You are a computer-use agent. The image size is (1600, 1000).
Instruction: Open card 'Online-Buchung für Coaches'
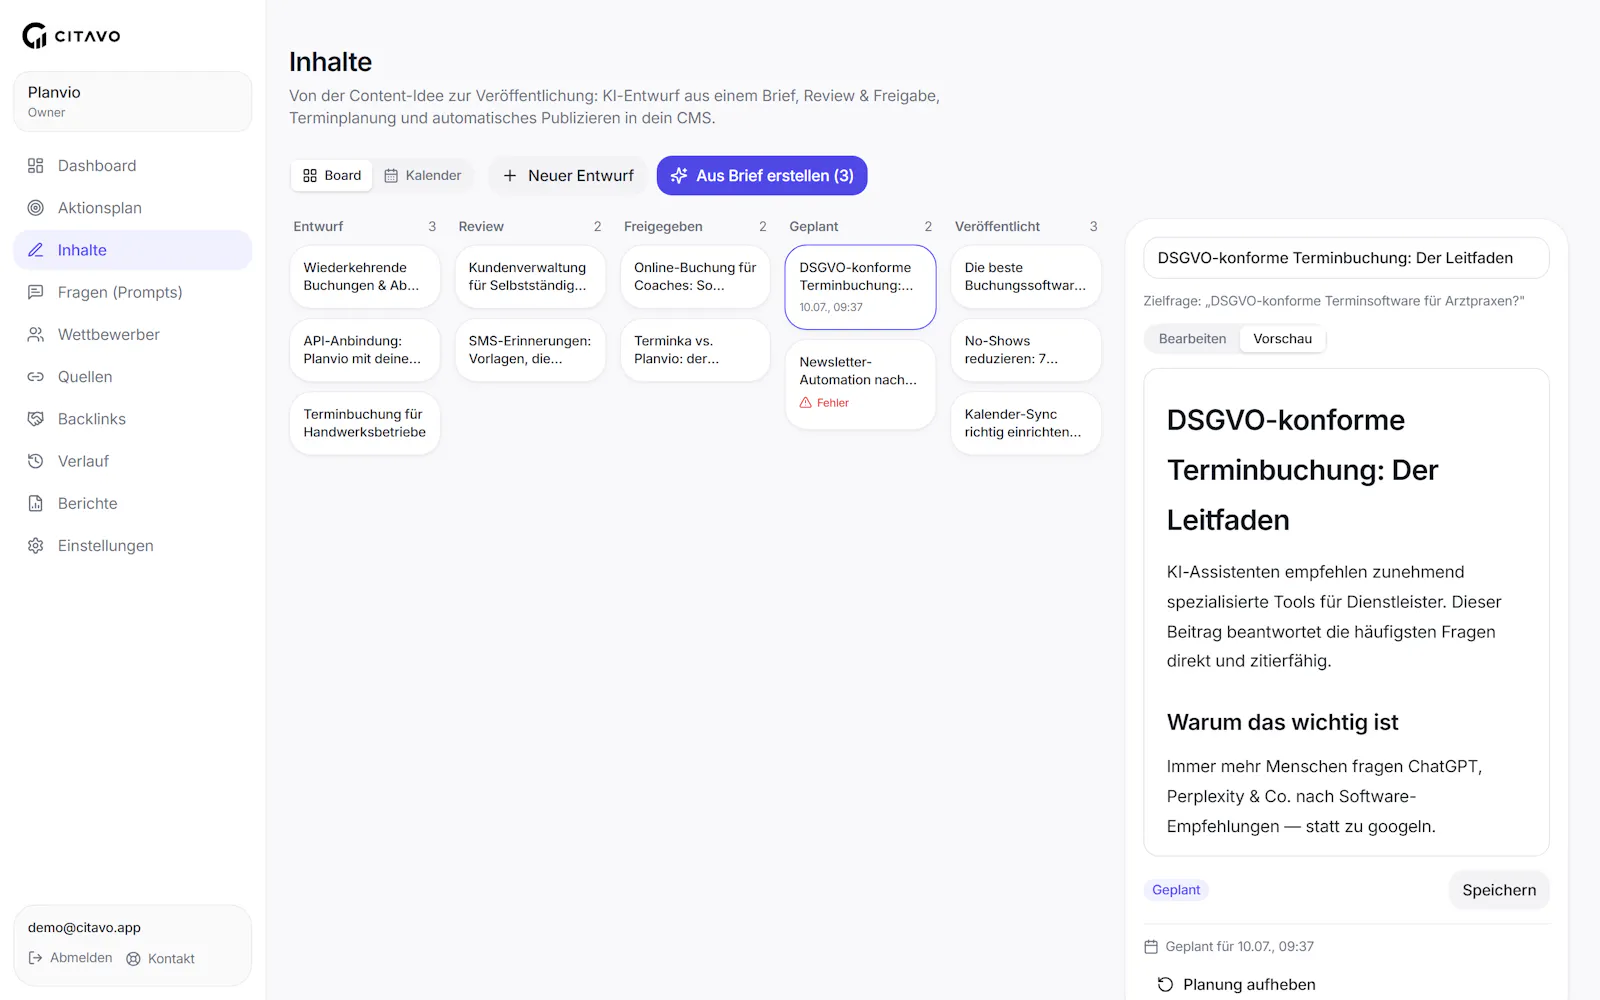click(695, 277)
